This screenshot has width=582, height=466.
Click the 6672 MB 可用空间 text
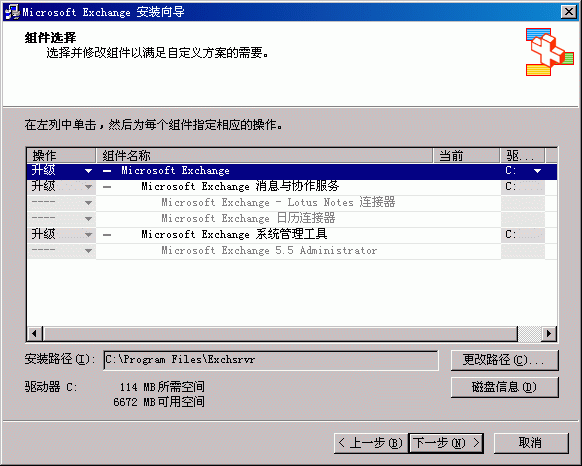159,402
